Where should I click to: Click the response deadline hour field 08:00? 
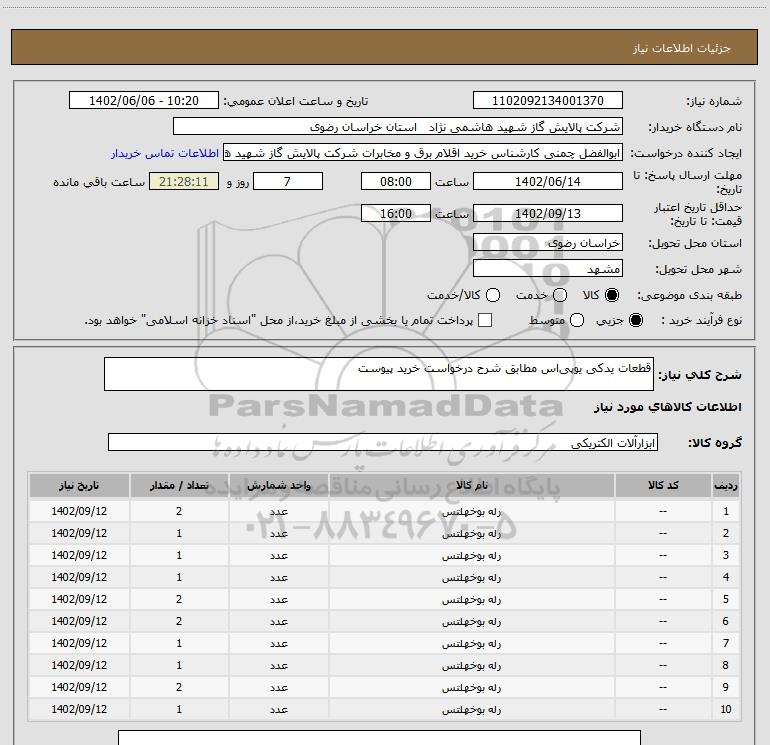396,182
